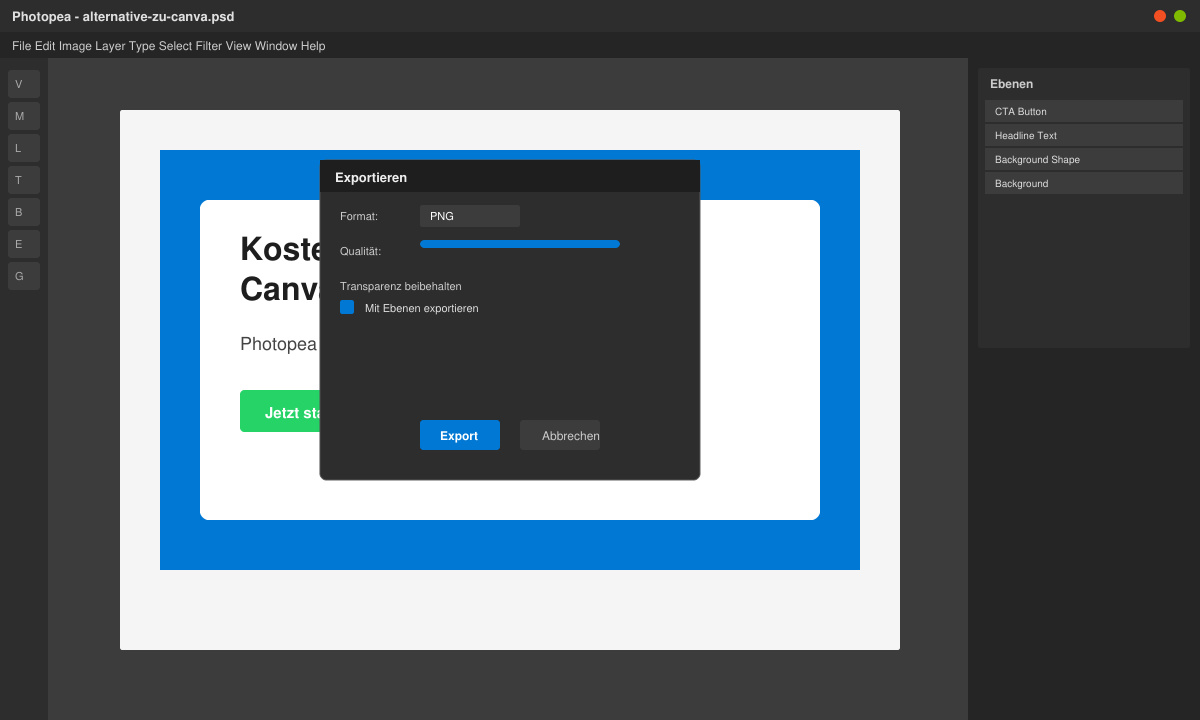Select the CTA Button layer
1200x720 pixels.
pos(1084,111)
